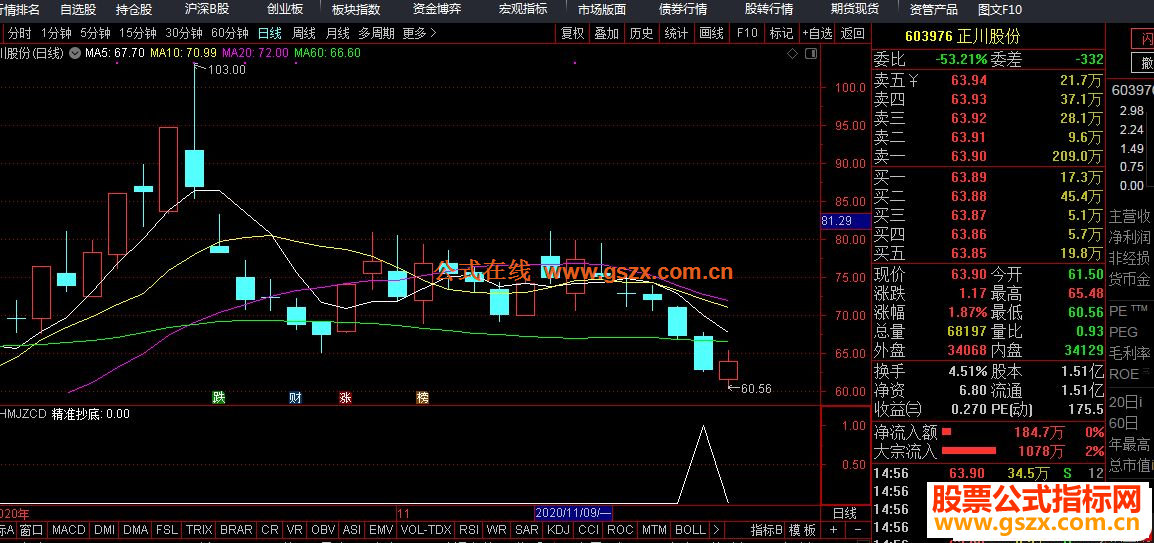
Task: Click the 涨 marker below the chart
Action: pyautogui.click(x=345, y=398)
